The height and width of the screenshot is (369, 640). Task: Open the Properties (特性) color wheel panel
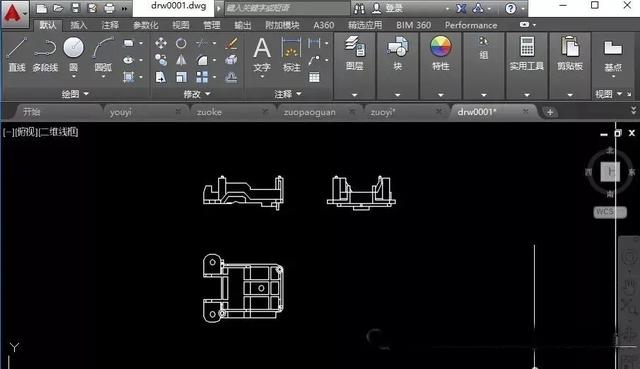coord(441,53)
